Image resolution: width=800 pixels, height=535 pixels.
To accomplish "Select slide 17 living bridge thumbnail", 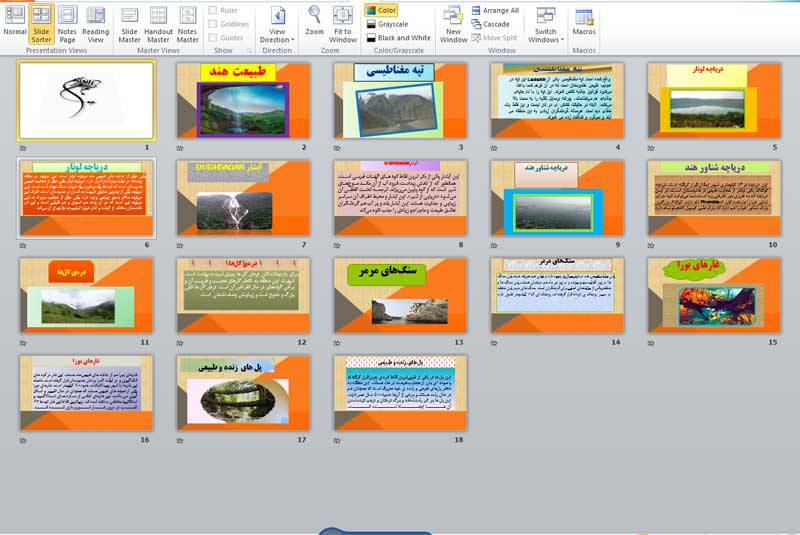I will coord(243,393).
